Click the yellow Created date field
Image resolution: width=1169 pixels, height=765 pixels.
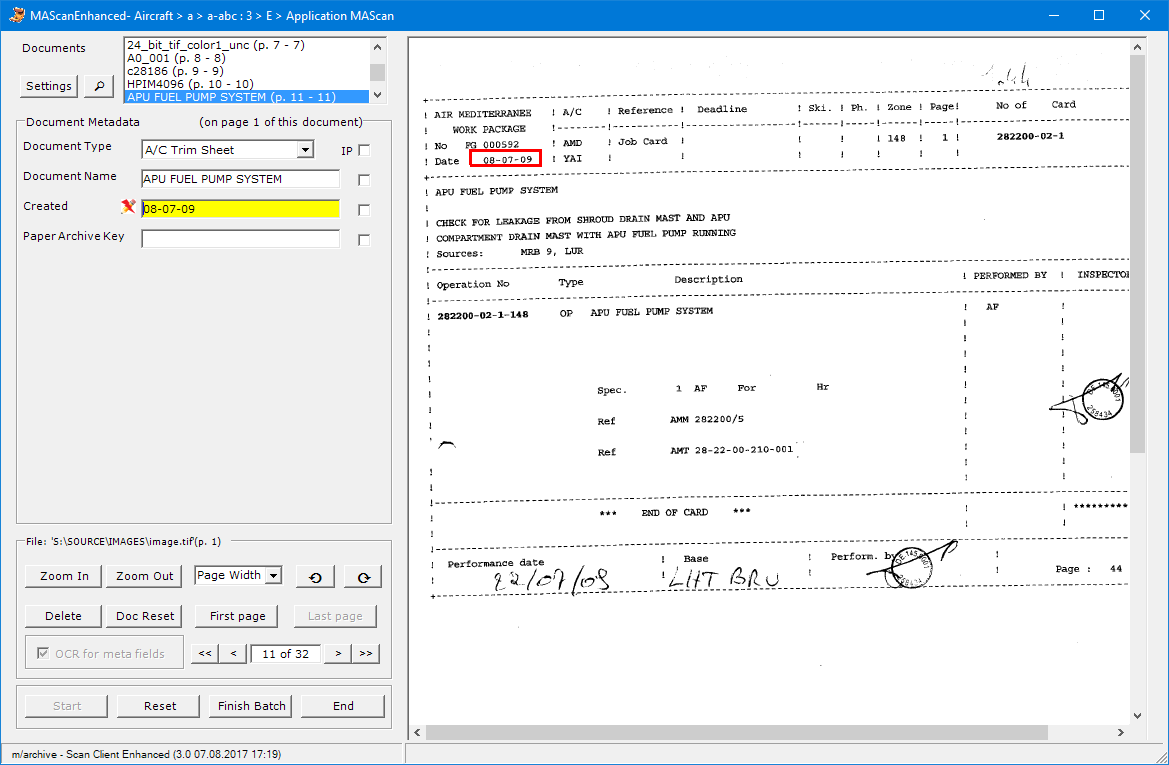tap(240, 209)
